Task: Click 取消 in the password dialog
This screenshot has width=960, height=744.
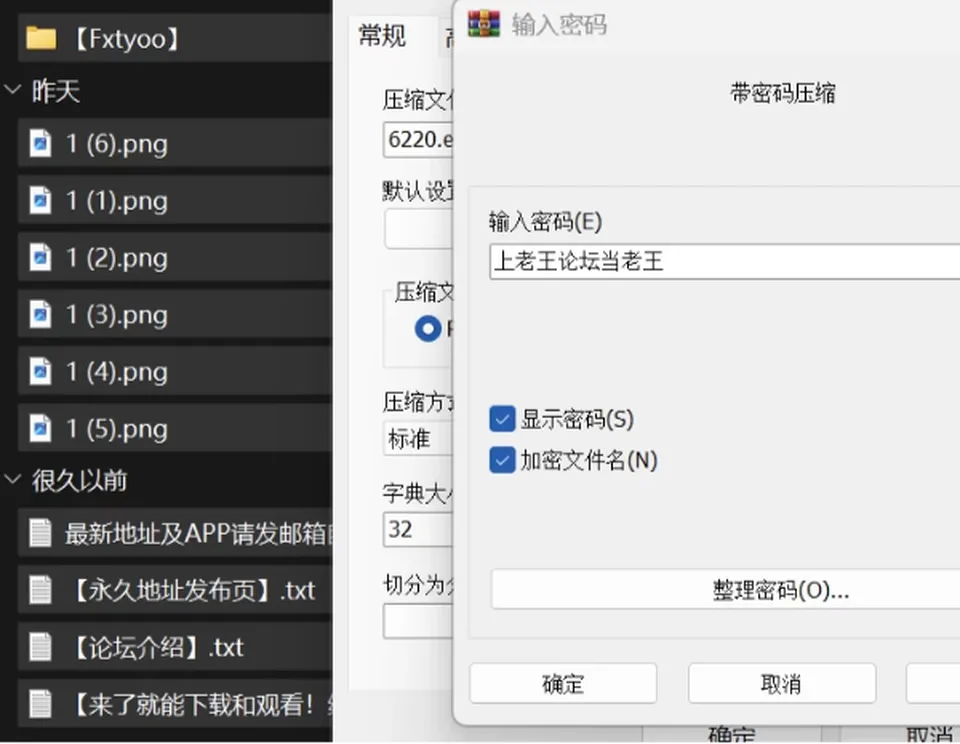Action: 782,683
